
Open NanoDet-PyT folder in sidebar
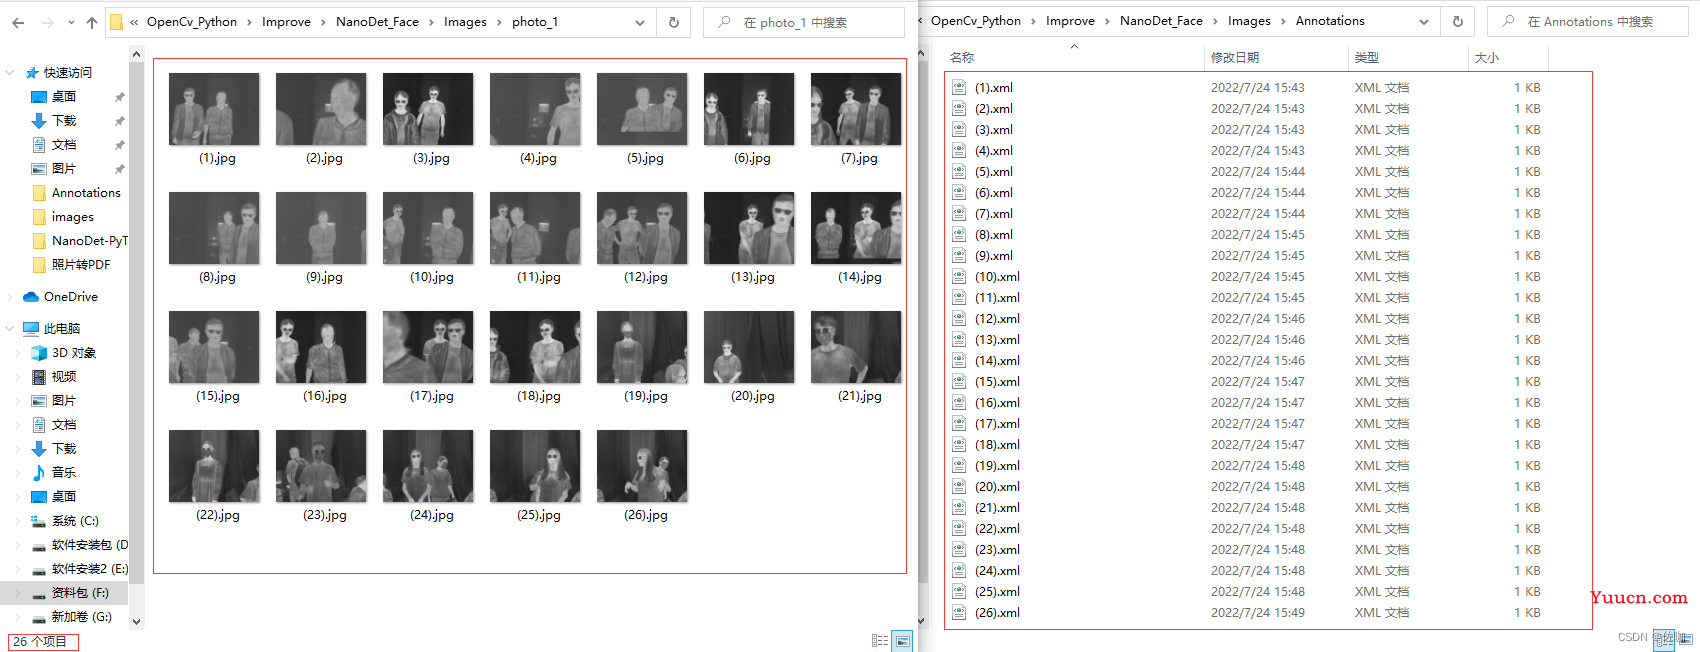click(x=89, y=241)
